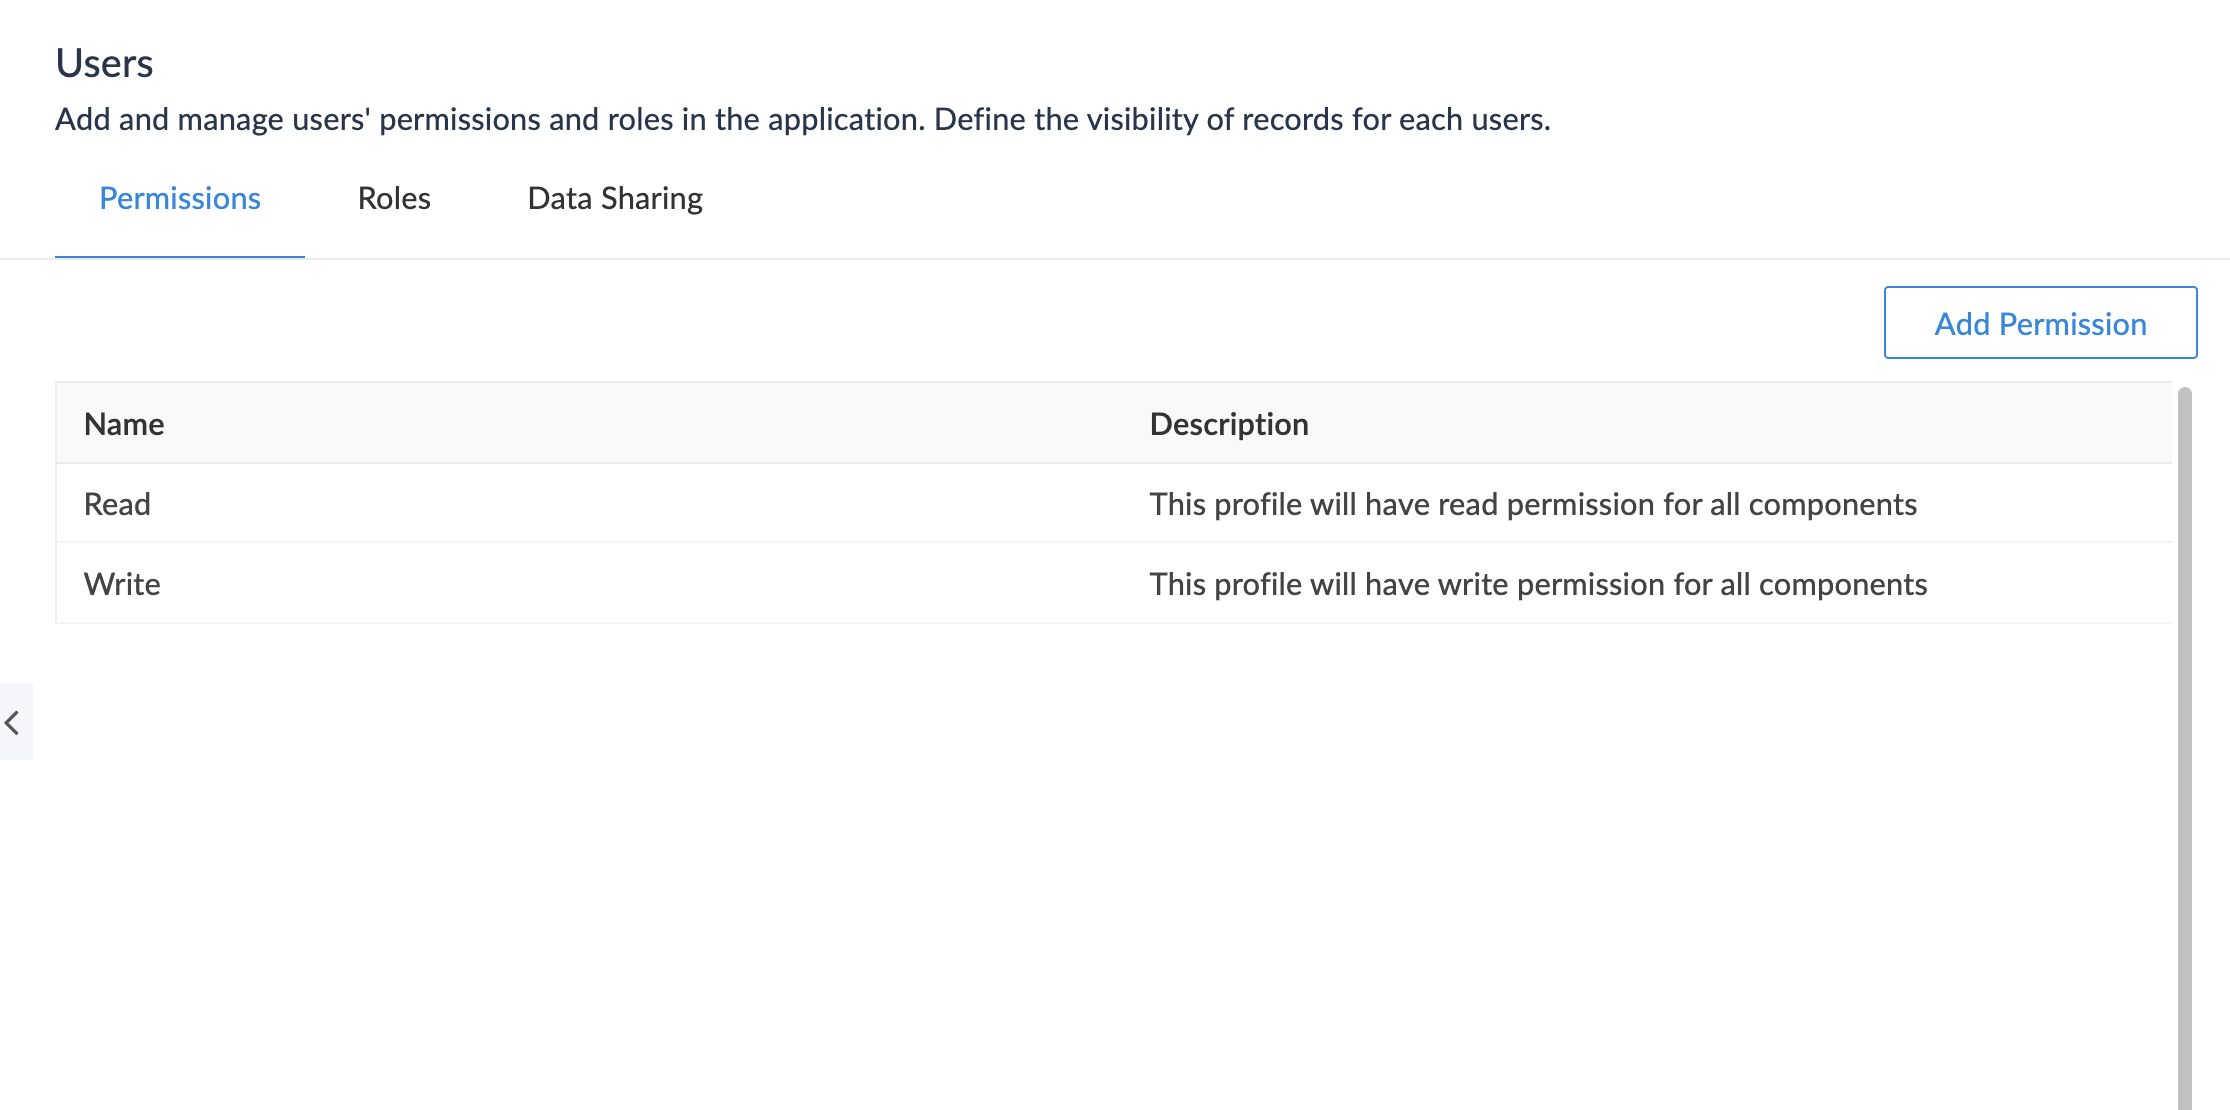Image resolution: width=2230 pixels, height=1110 pixels.
Task: Click the Description column header
Action: (1229, 424)
